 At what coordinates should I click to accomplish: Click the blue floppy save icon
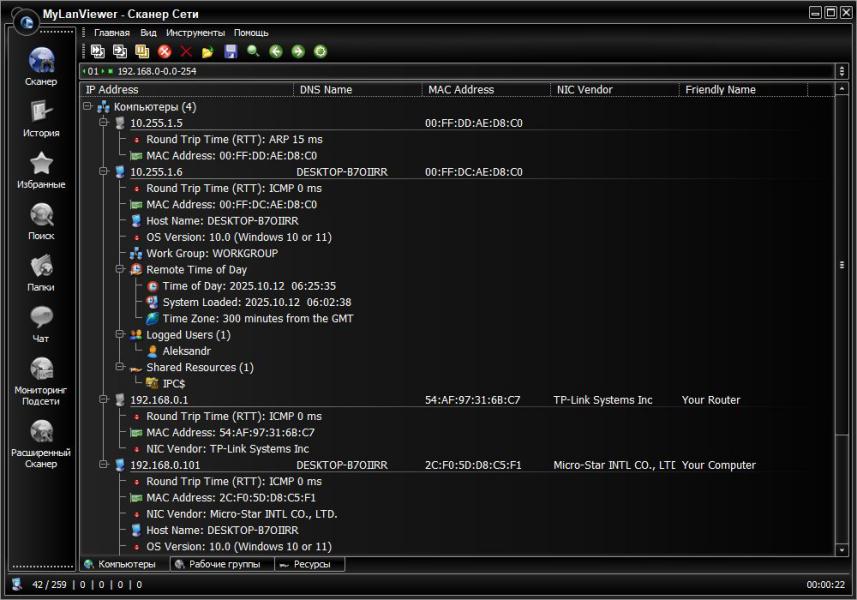pos(231,51)
